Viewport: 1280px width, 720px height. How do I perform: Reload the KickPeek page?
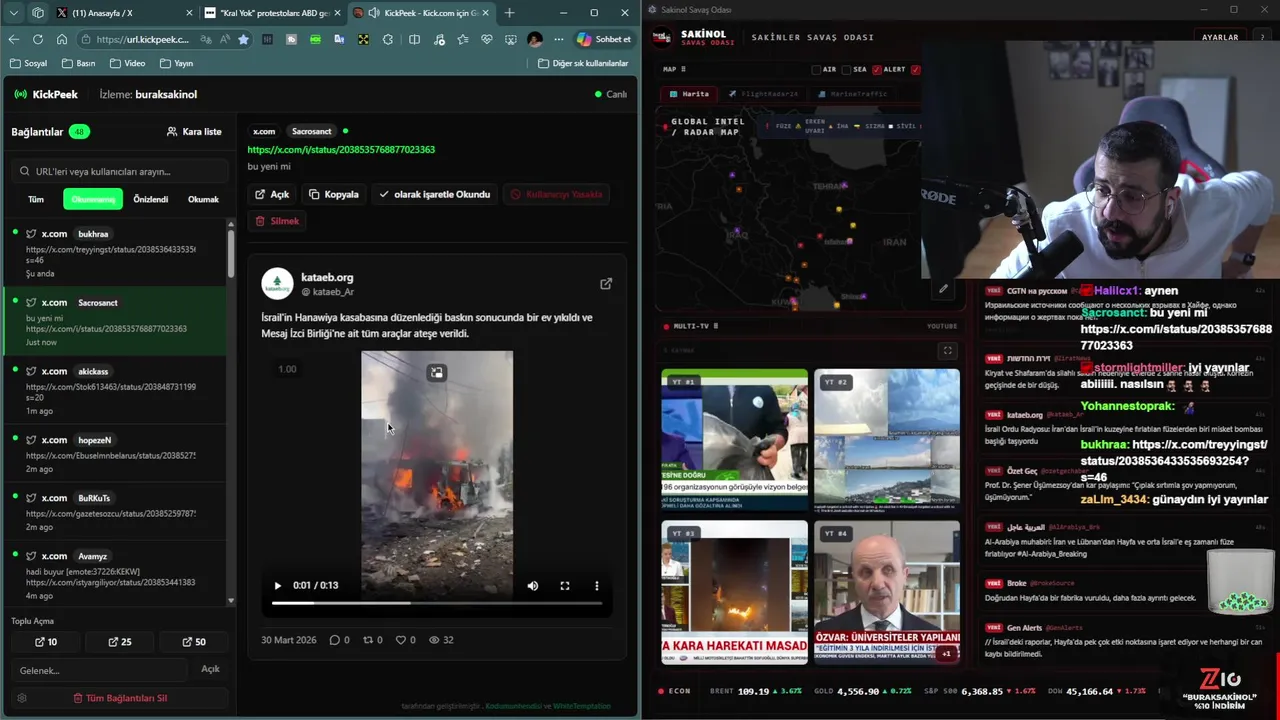tap(38, 39)
